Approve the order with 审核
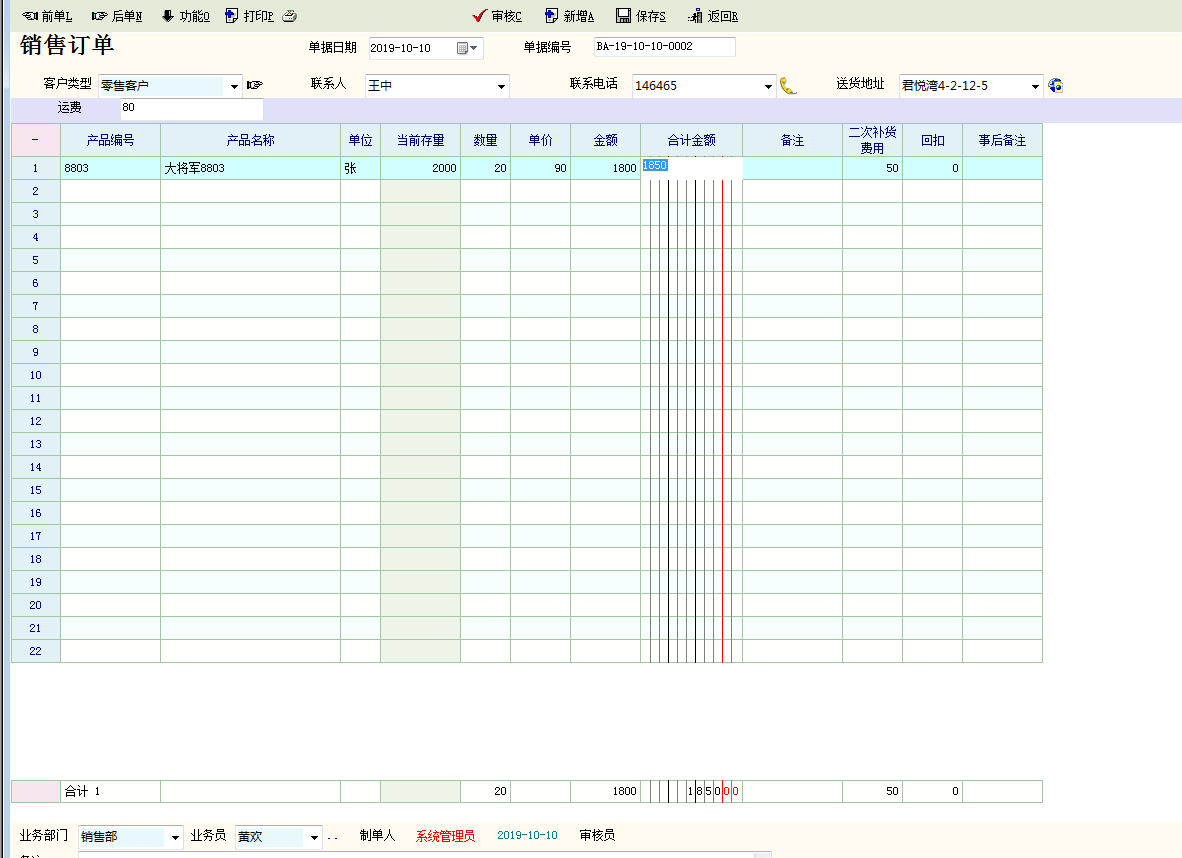1182x858 pixels. pyautogui.click(x=498, y=16)
